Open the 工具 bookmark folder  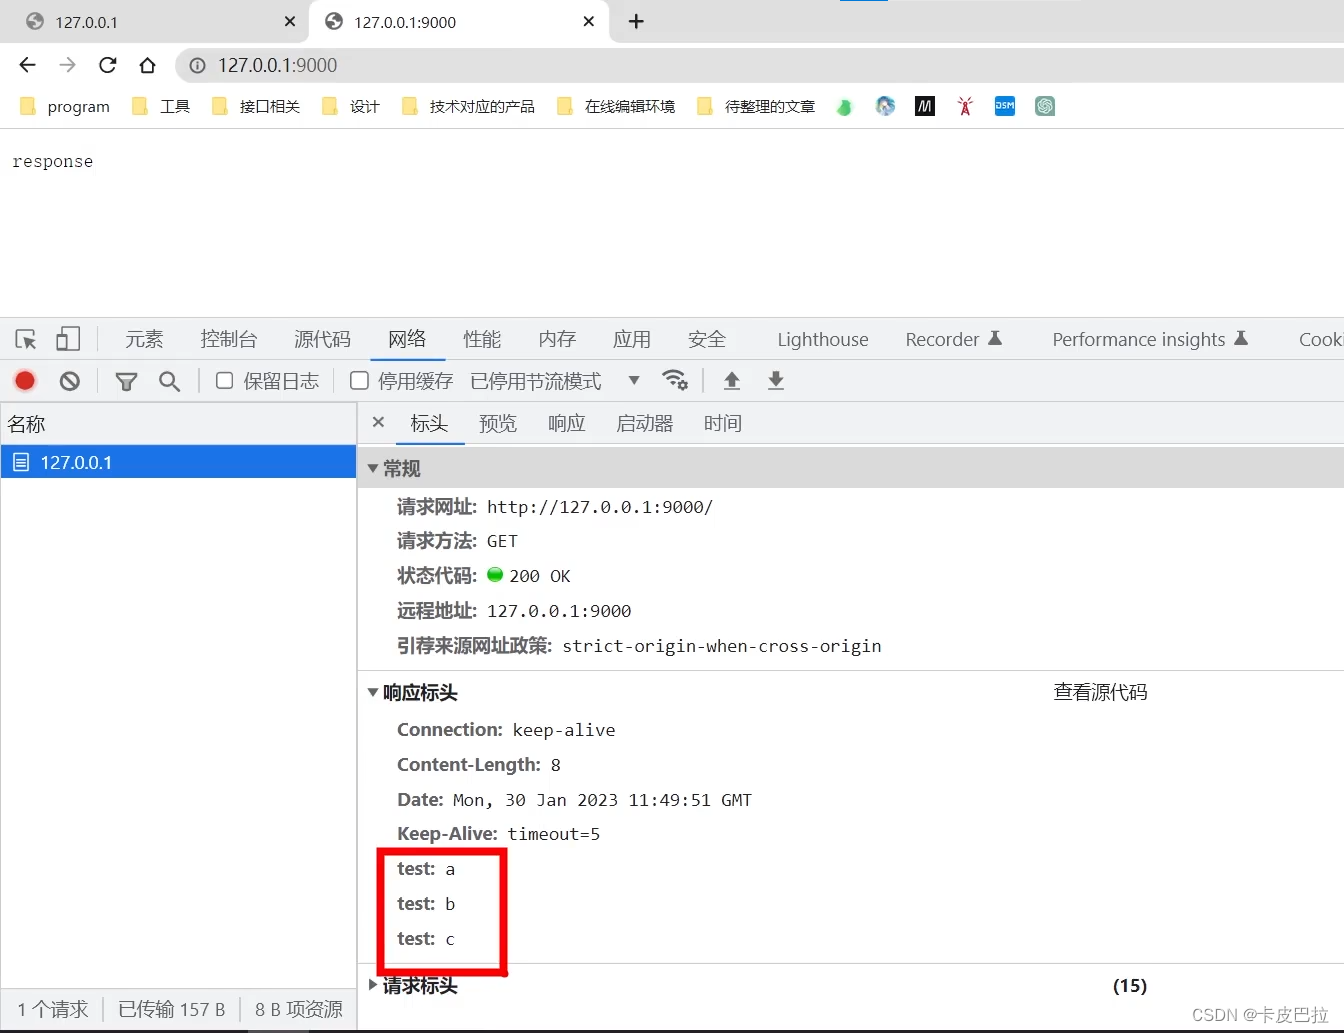click(161, 106)
